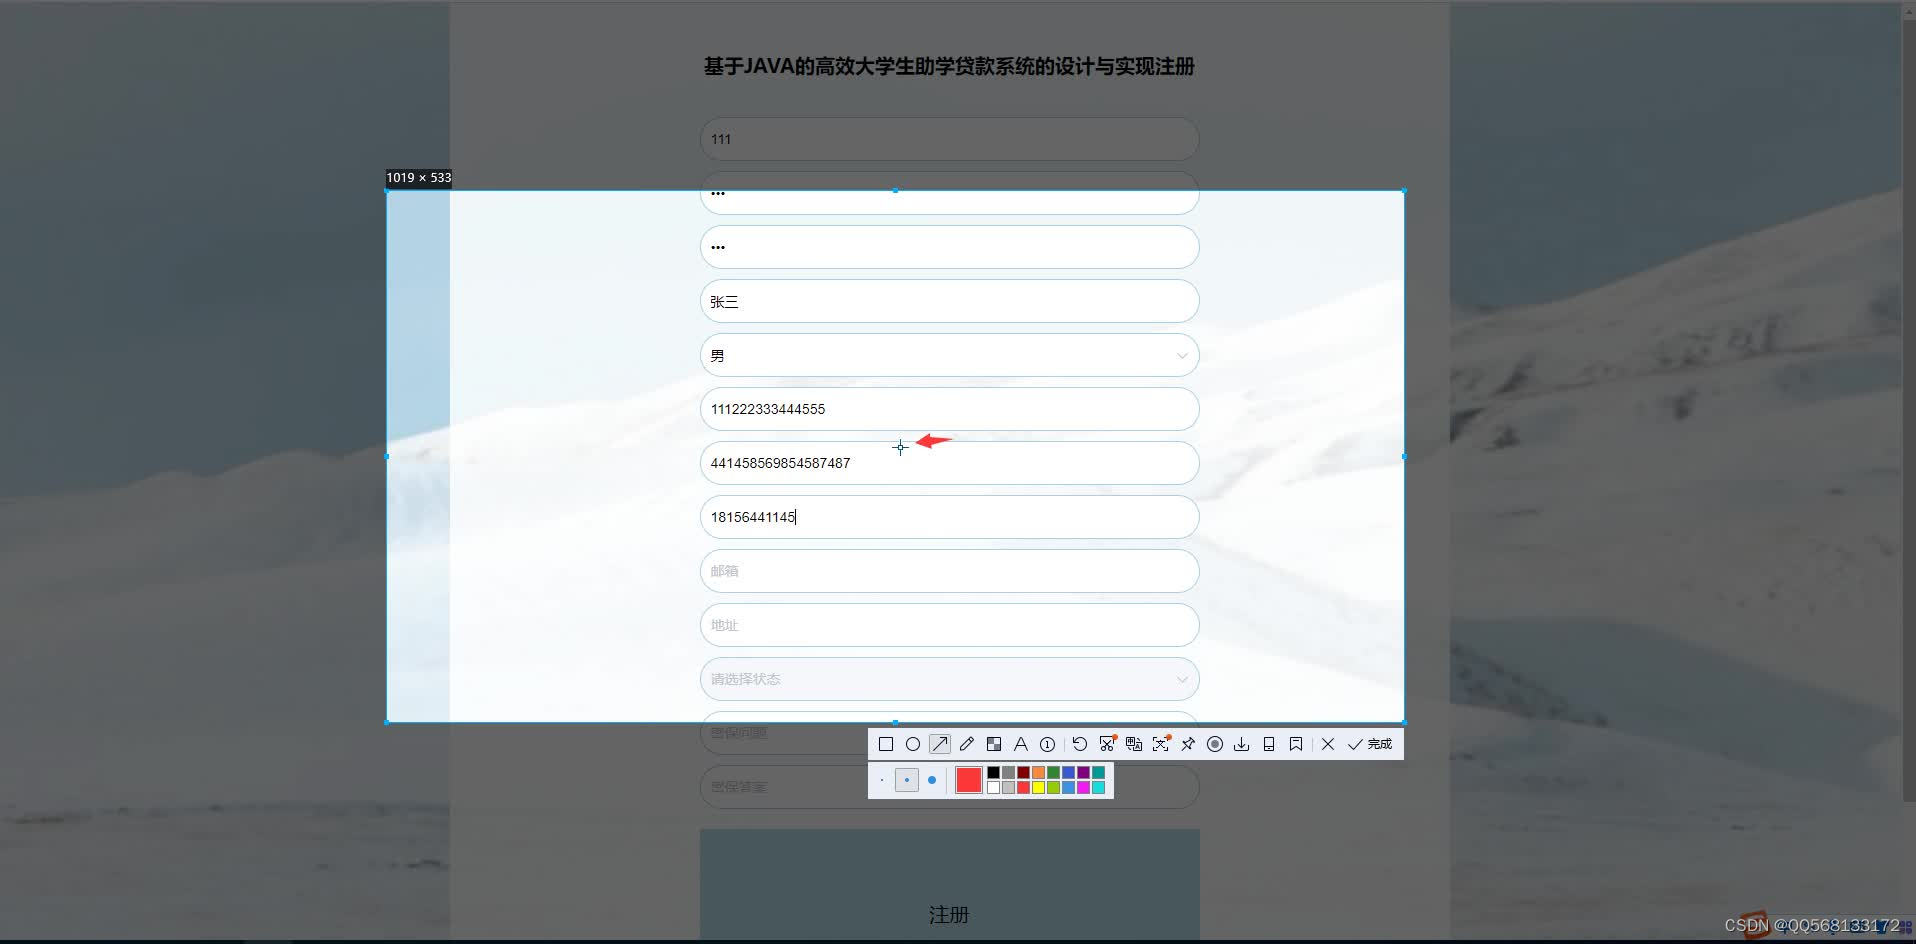Click the confirm password field
Viewport: 1916px width, 944px height.
(x=950, y=247)
